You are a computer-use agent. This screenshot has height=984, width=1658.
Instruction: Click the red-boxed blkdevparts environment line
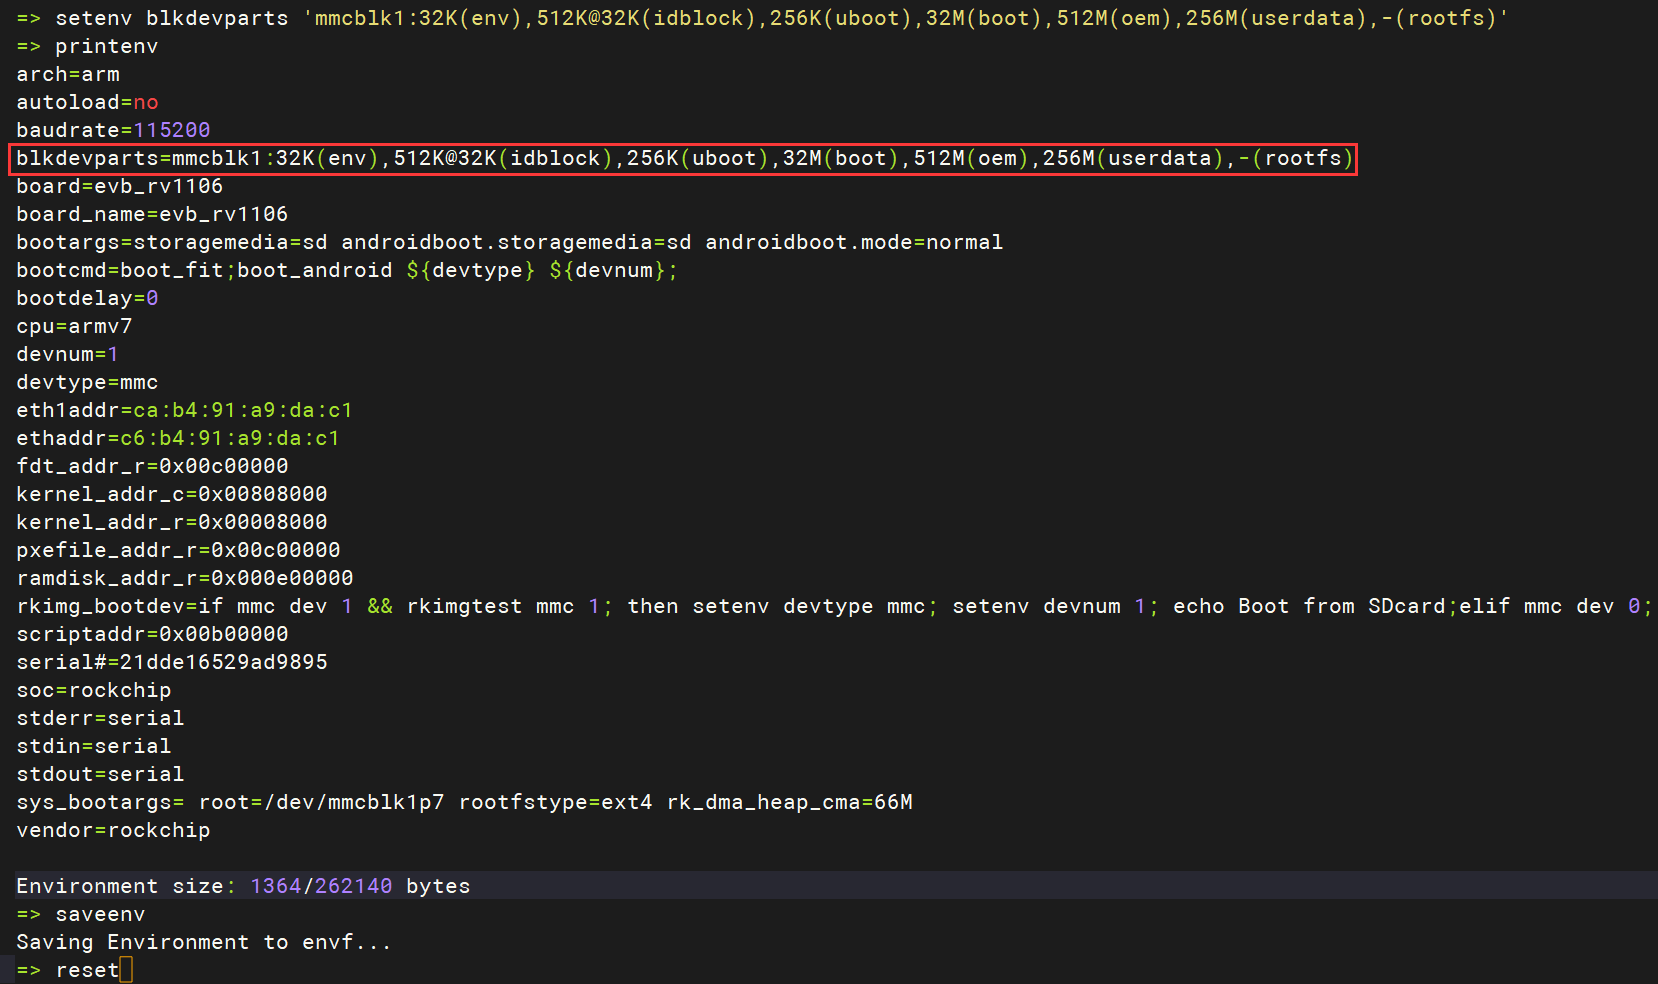pyautogui.click(x=683, y=159)
